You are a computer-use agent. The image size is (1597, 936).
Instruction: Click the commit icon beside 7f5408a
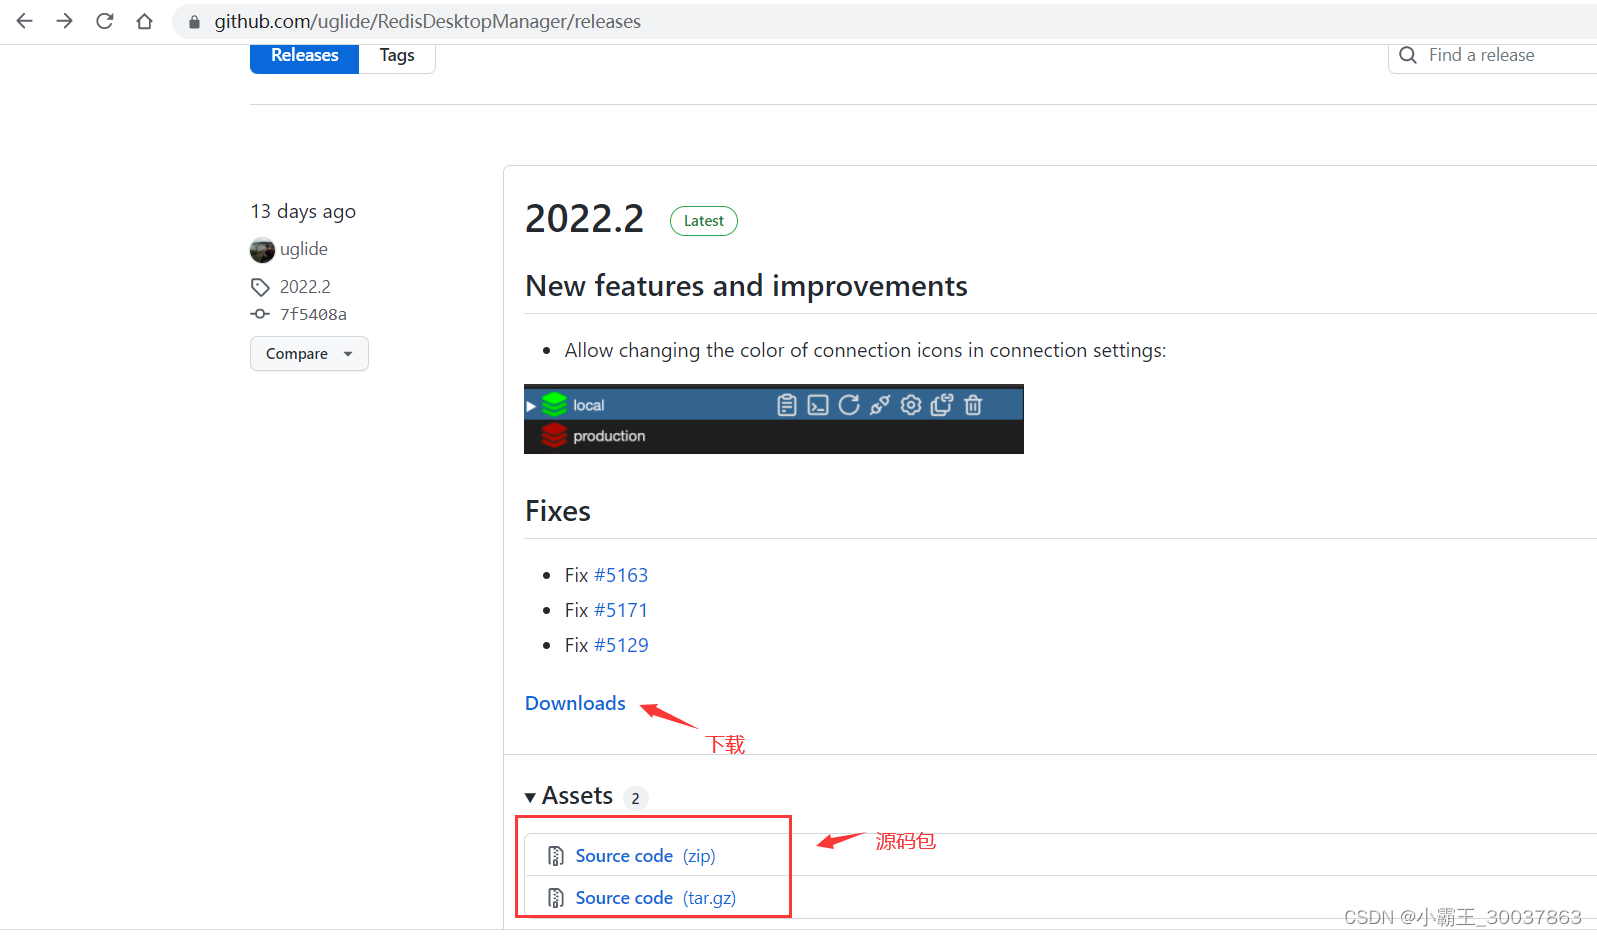(x=260, y=314)
